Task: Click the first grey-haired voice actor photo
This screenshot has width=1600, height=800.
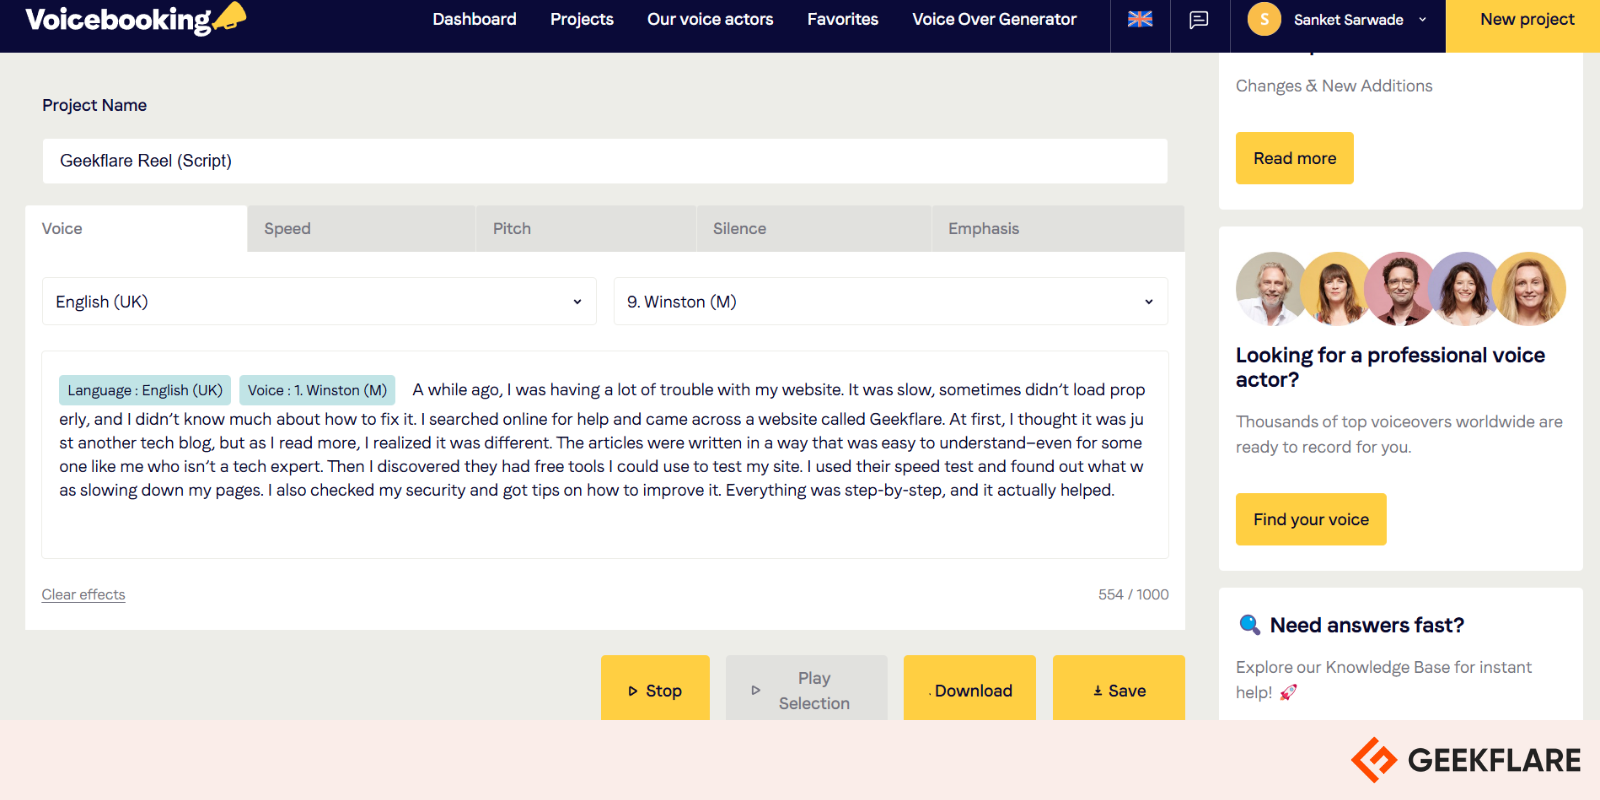Action: click(1270, 288)
